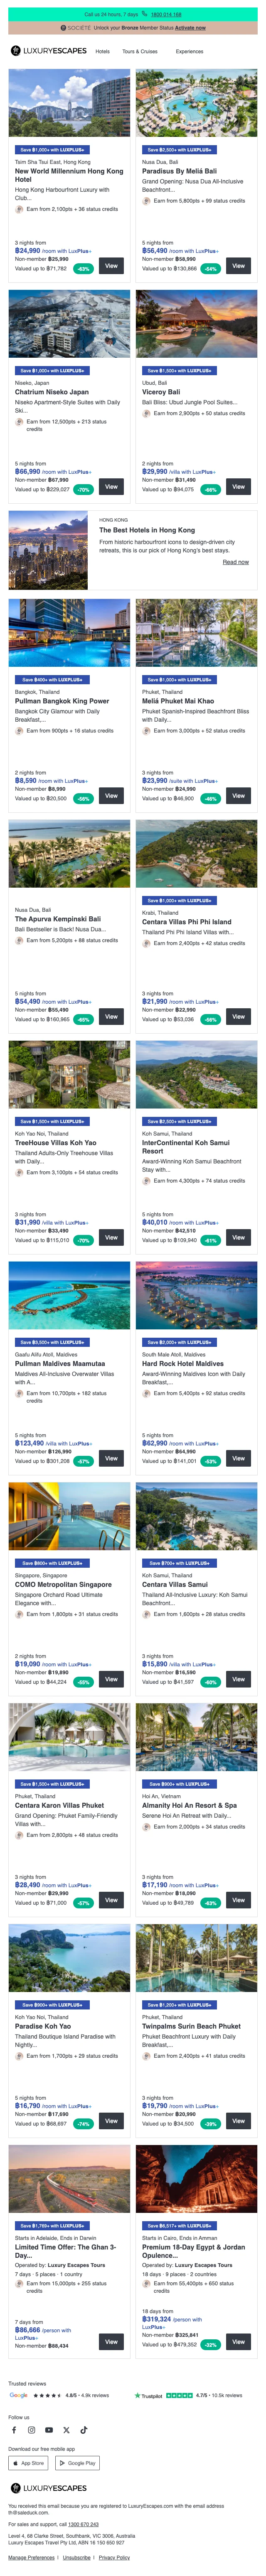The height and width of the screenshot is (2576, 266).
Task: Click the Activate now link
Action: (190, 28)
